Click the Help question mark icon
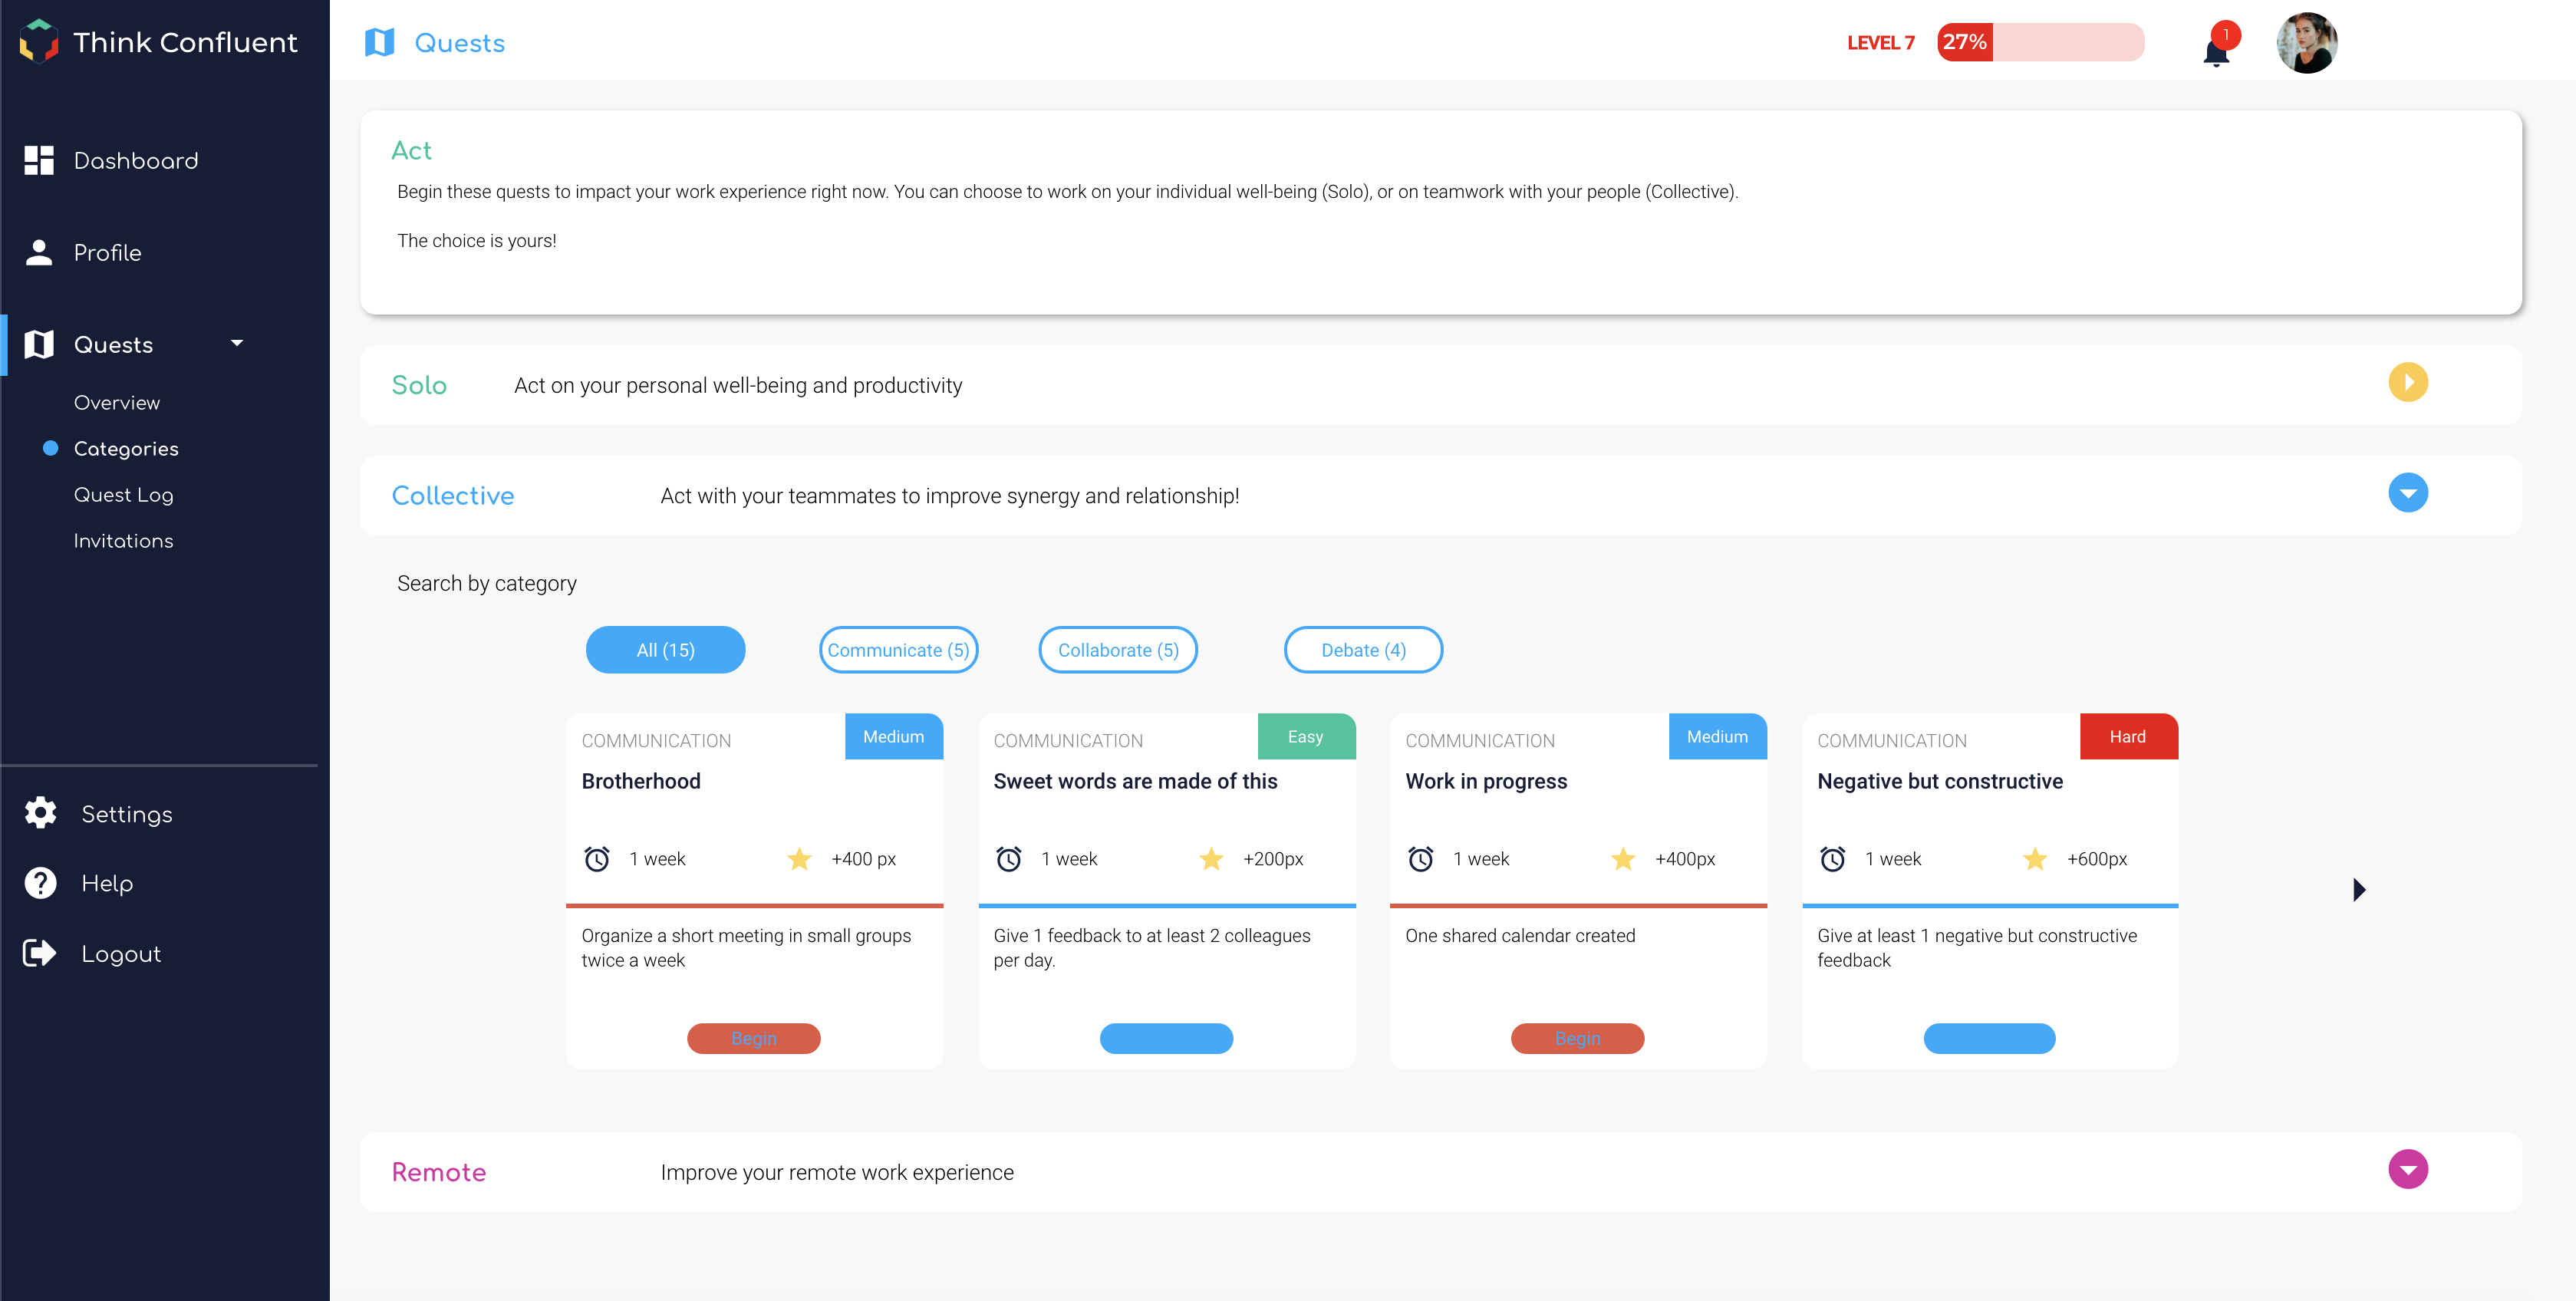The image size is (2576, 1301). pyautogui.click(x=40, y=883)
